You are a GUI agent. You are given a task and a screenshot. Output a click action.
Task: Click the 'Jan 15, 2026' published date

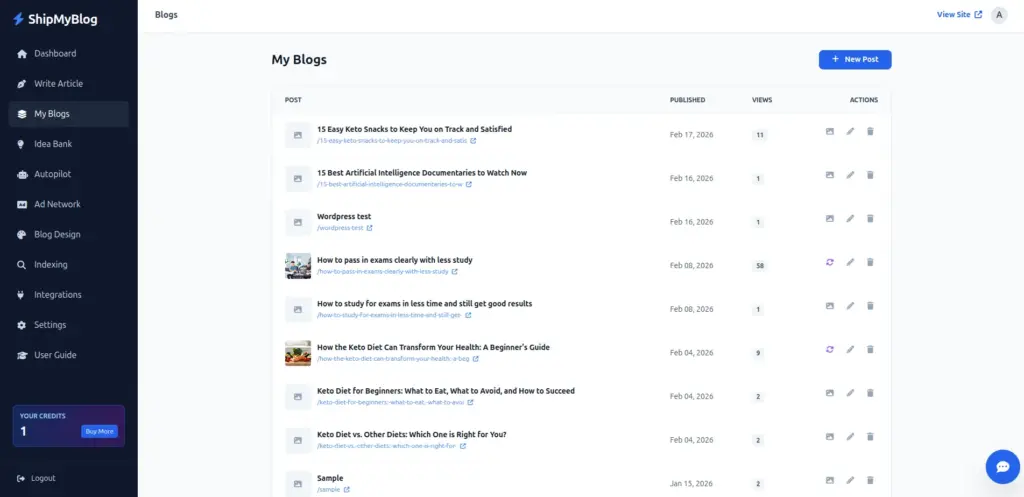coord(692,484)
